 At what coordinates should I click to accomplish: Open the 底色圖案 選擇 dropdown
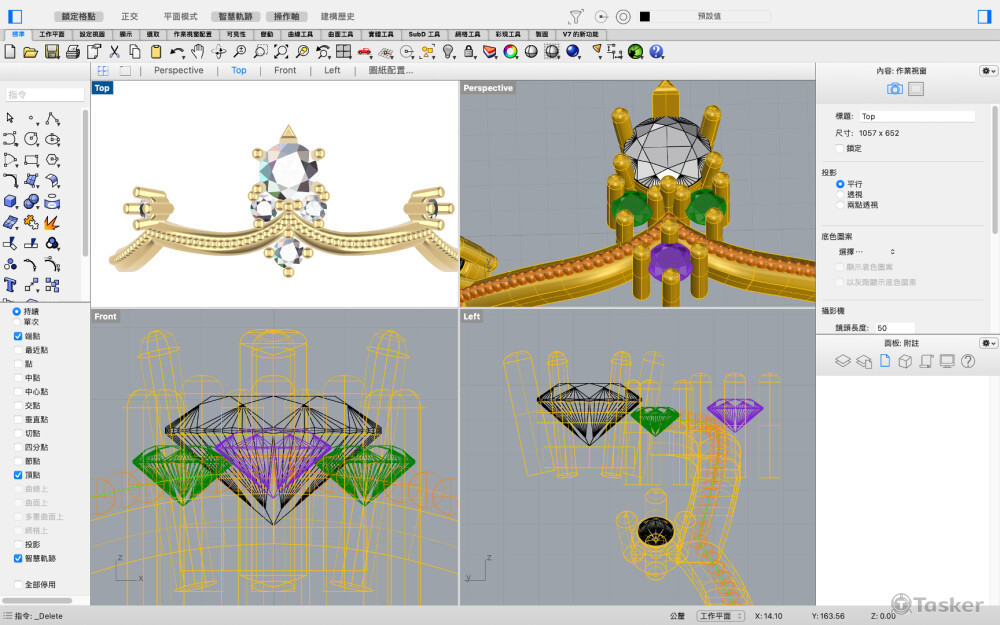point(867,252)
